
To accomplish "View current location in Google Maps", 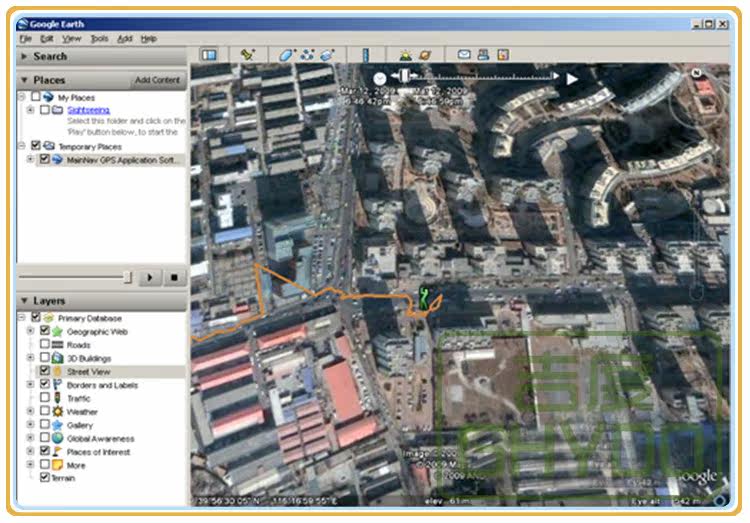I will tap(503, 55).
